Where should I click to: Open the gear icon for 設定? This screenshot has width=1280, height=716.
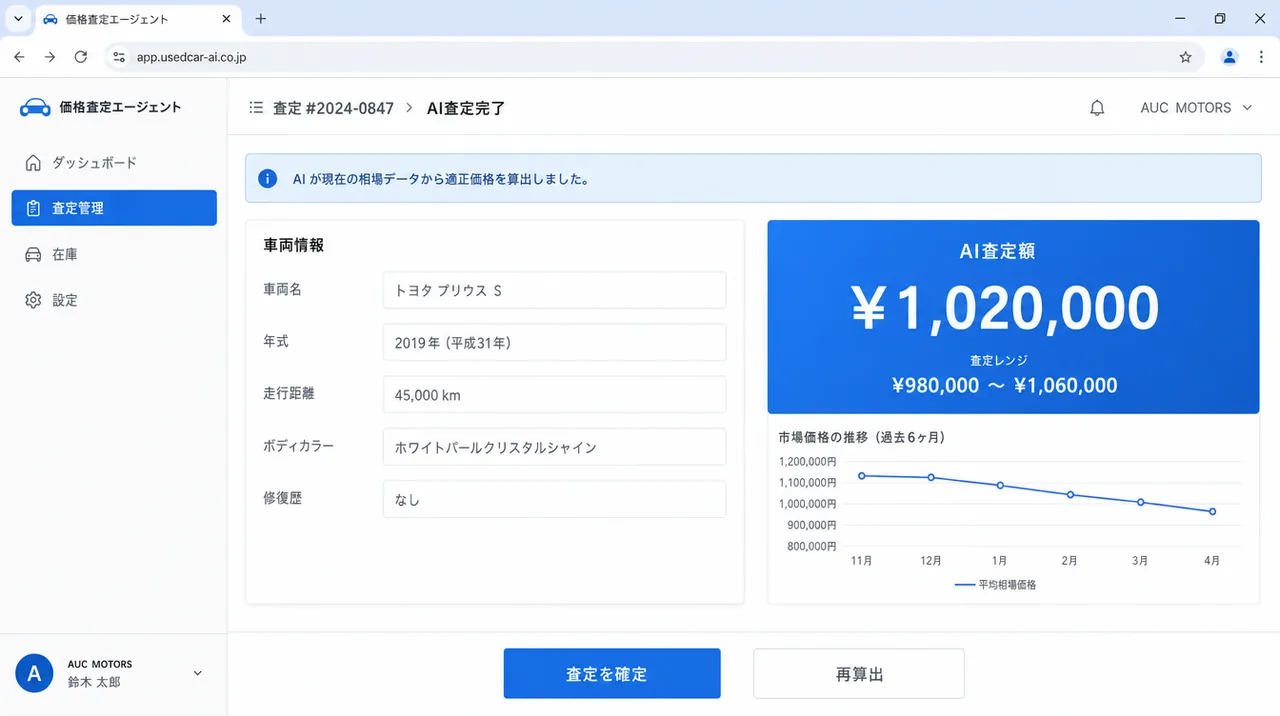[33, 300]
